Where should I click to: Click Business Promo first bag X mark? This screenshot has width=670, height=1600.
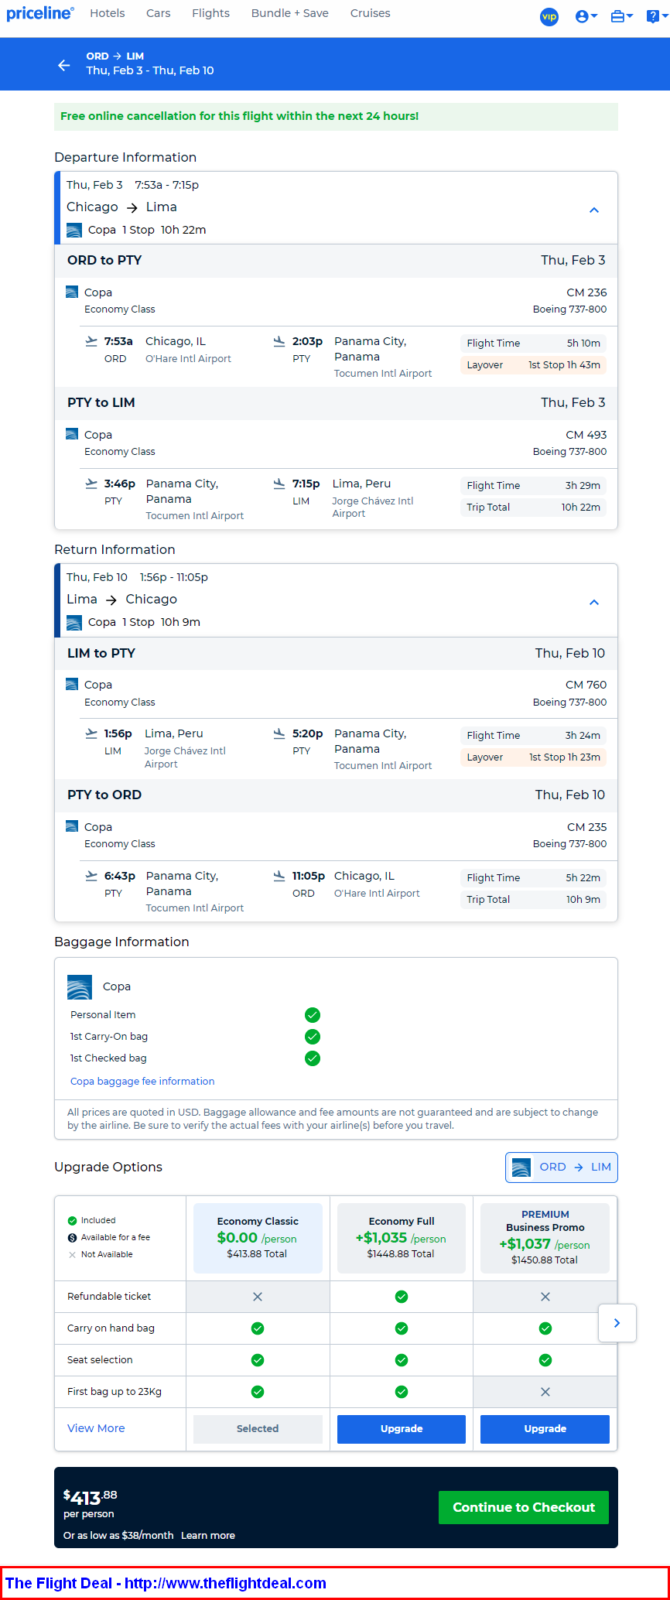coord(545,1392)
